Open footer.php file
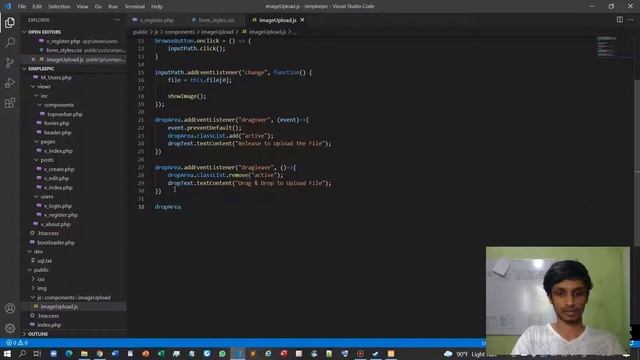This screenshot has height=360, width=640. point(56,123)
